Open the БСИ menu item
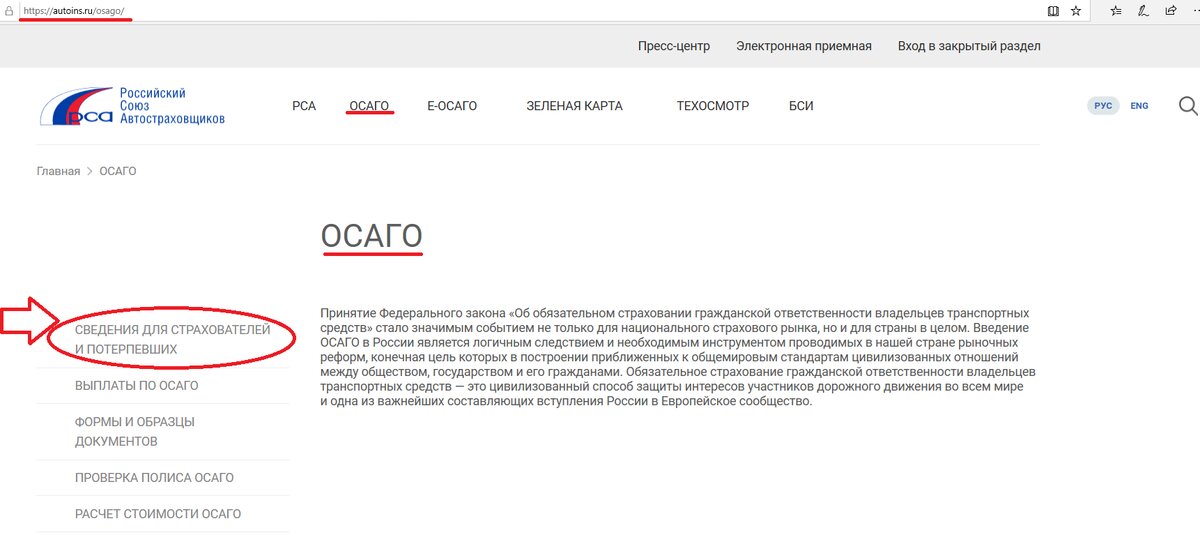 pos(801,106)
